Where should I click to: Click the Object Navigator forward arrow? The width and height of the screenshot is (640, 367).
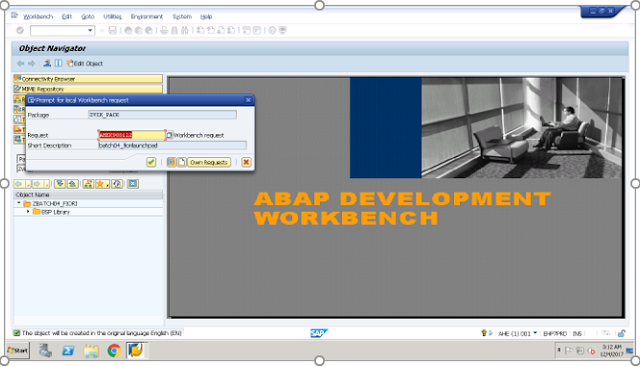point(31,63)
